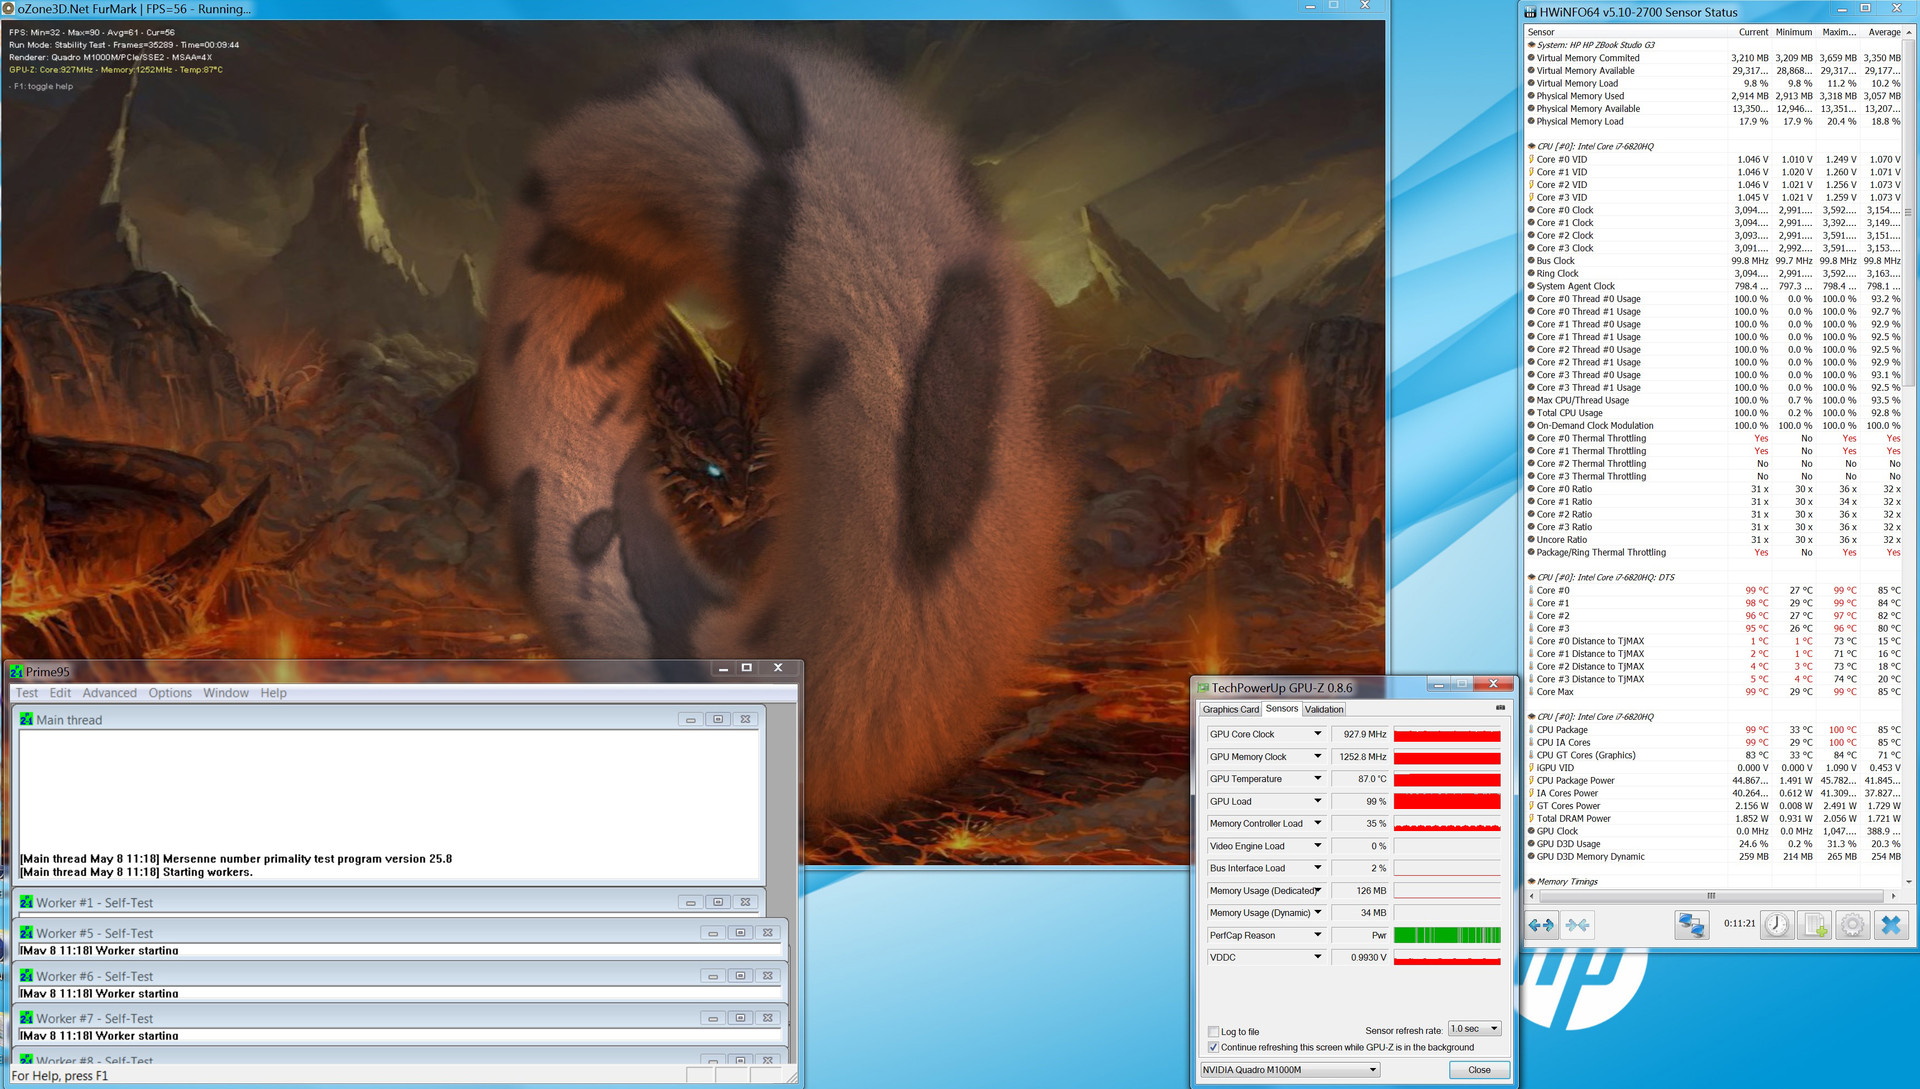Expand the GPU Temperature sensor dropdown arrow
1920x1089 pixels.
(1317, 779)
